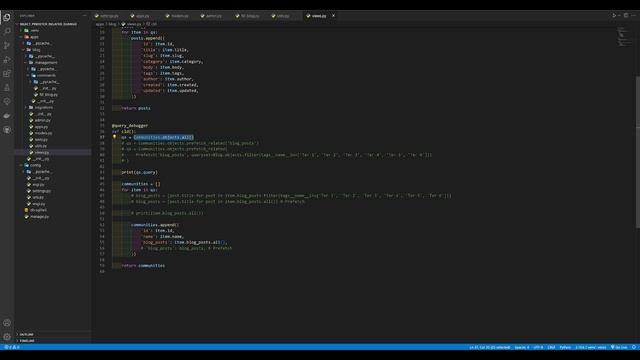Click errors and warnings indicator in status bar
Image resolution: width=640 pixels, height=360 pixels.
[11, 347]
